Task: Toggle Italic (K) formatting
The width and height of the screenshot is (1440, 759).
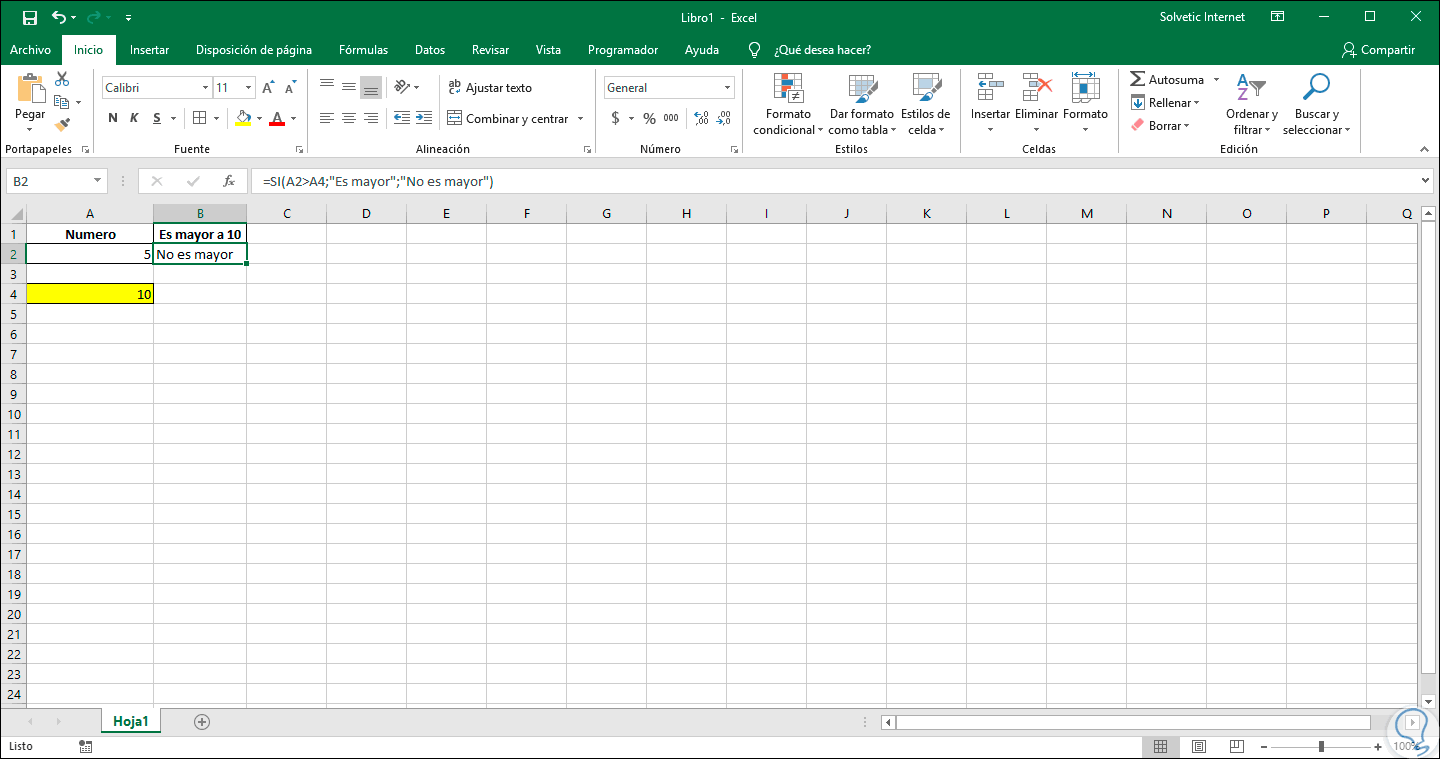Action: coord(134,118)
